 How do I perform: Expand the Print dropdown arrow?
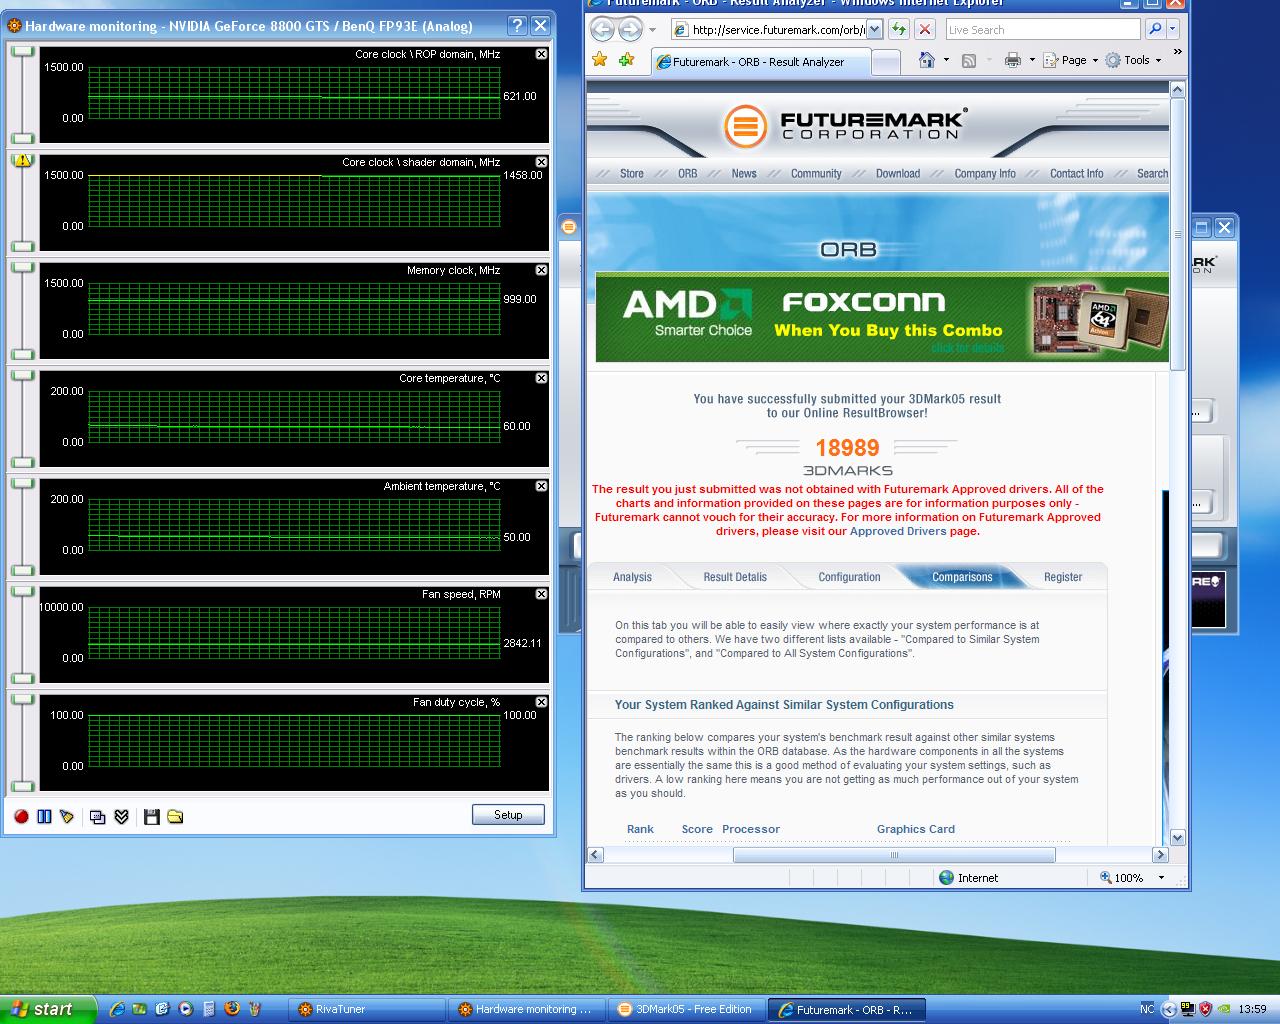tap(1032, 60)
